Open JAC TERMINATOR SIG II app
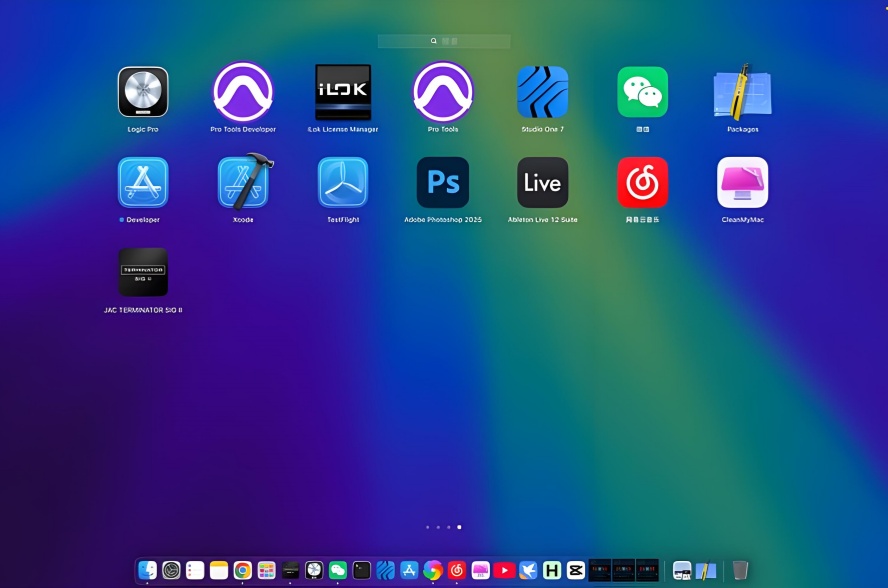Image resolution: width=888 pixels, height=588 pixels. coord(143,272)
